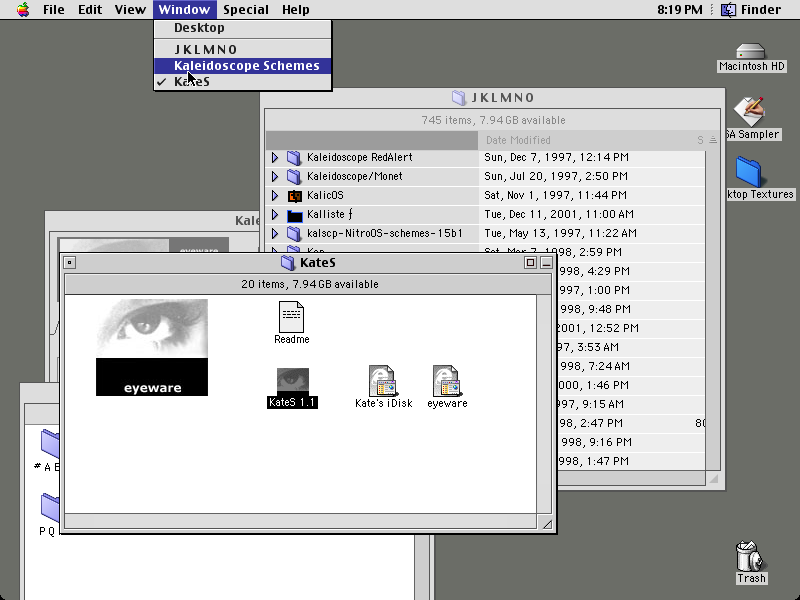Click the menu bar clock
Viewport: 800px width, 600px height.
[x=680, y=10]
